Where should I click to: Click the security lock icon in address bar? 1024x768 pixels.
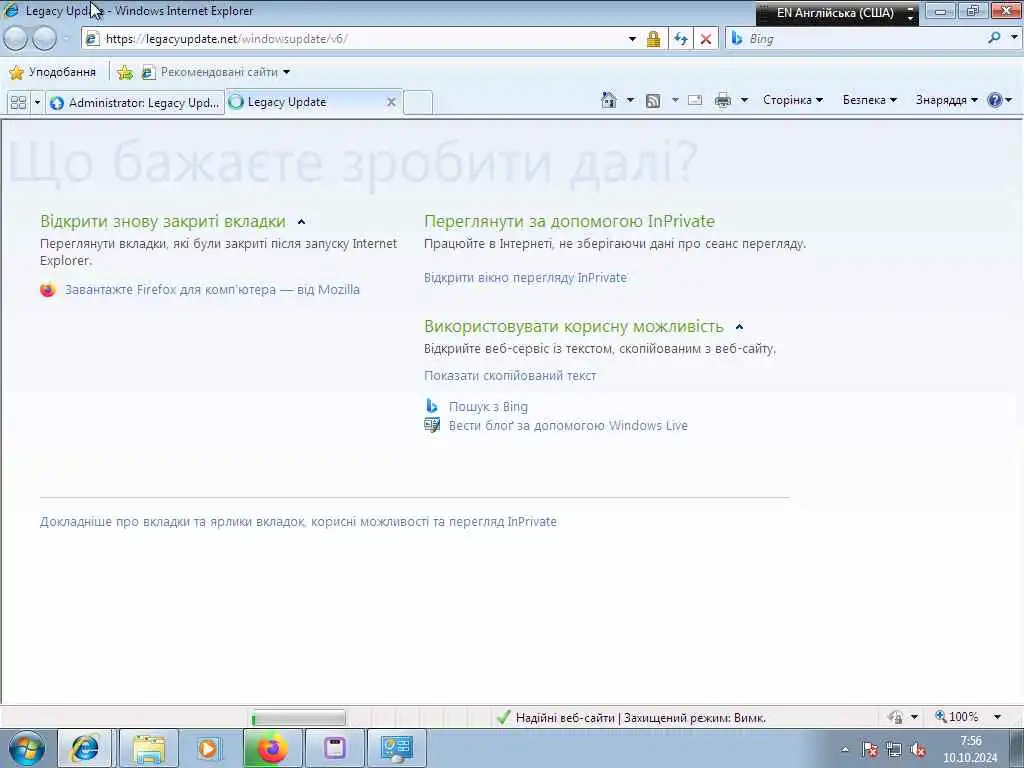653,39
